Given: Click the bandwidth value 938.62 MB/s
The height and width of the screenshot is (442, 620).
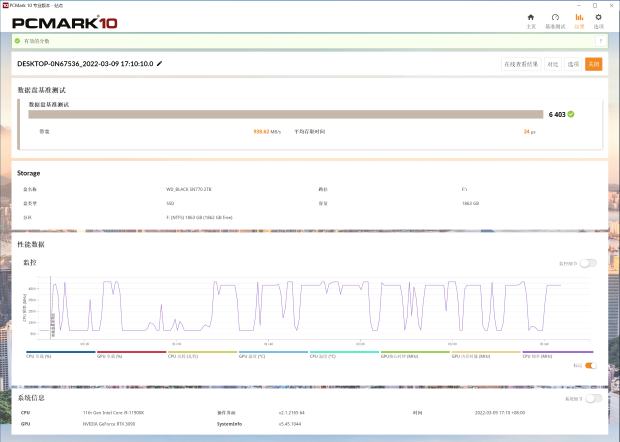Looking at the screenshot, I should [267, 132].
